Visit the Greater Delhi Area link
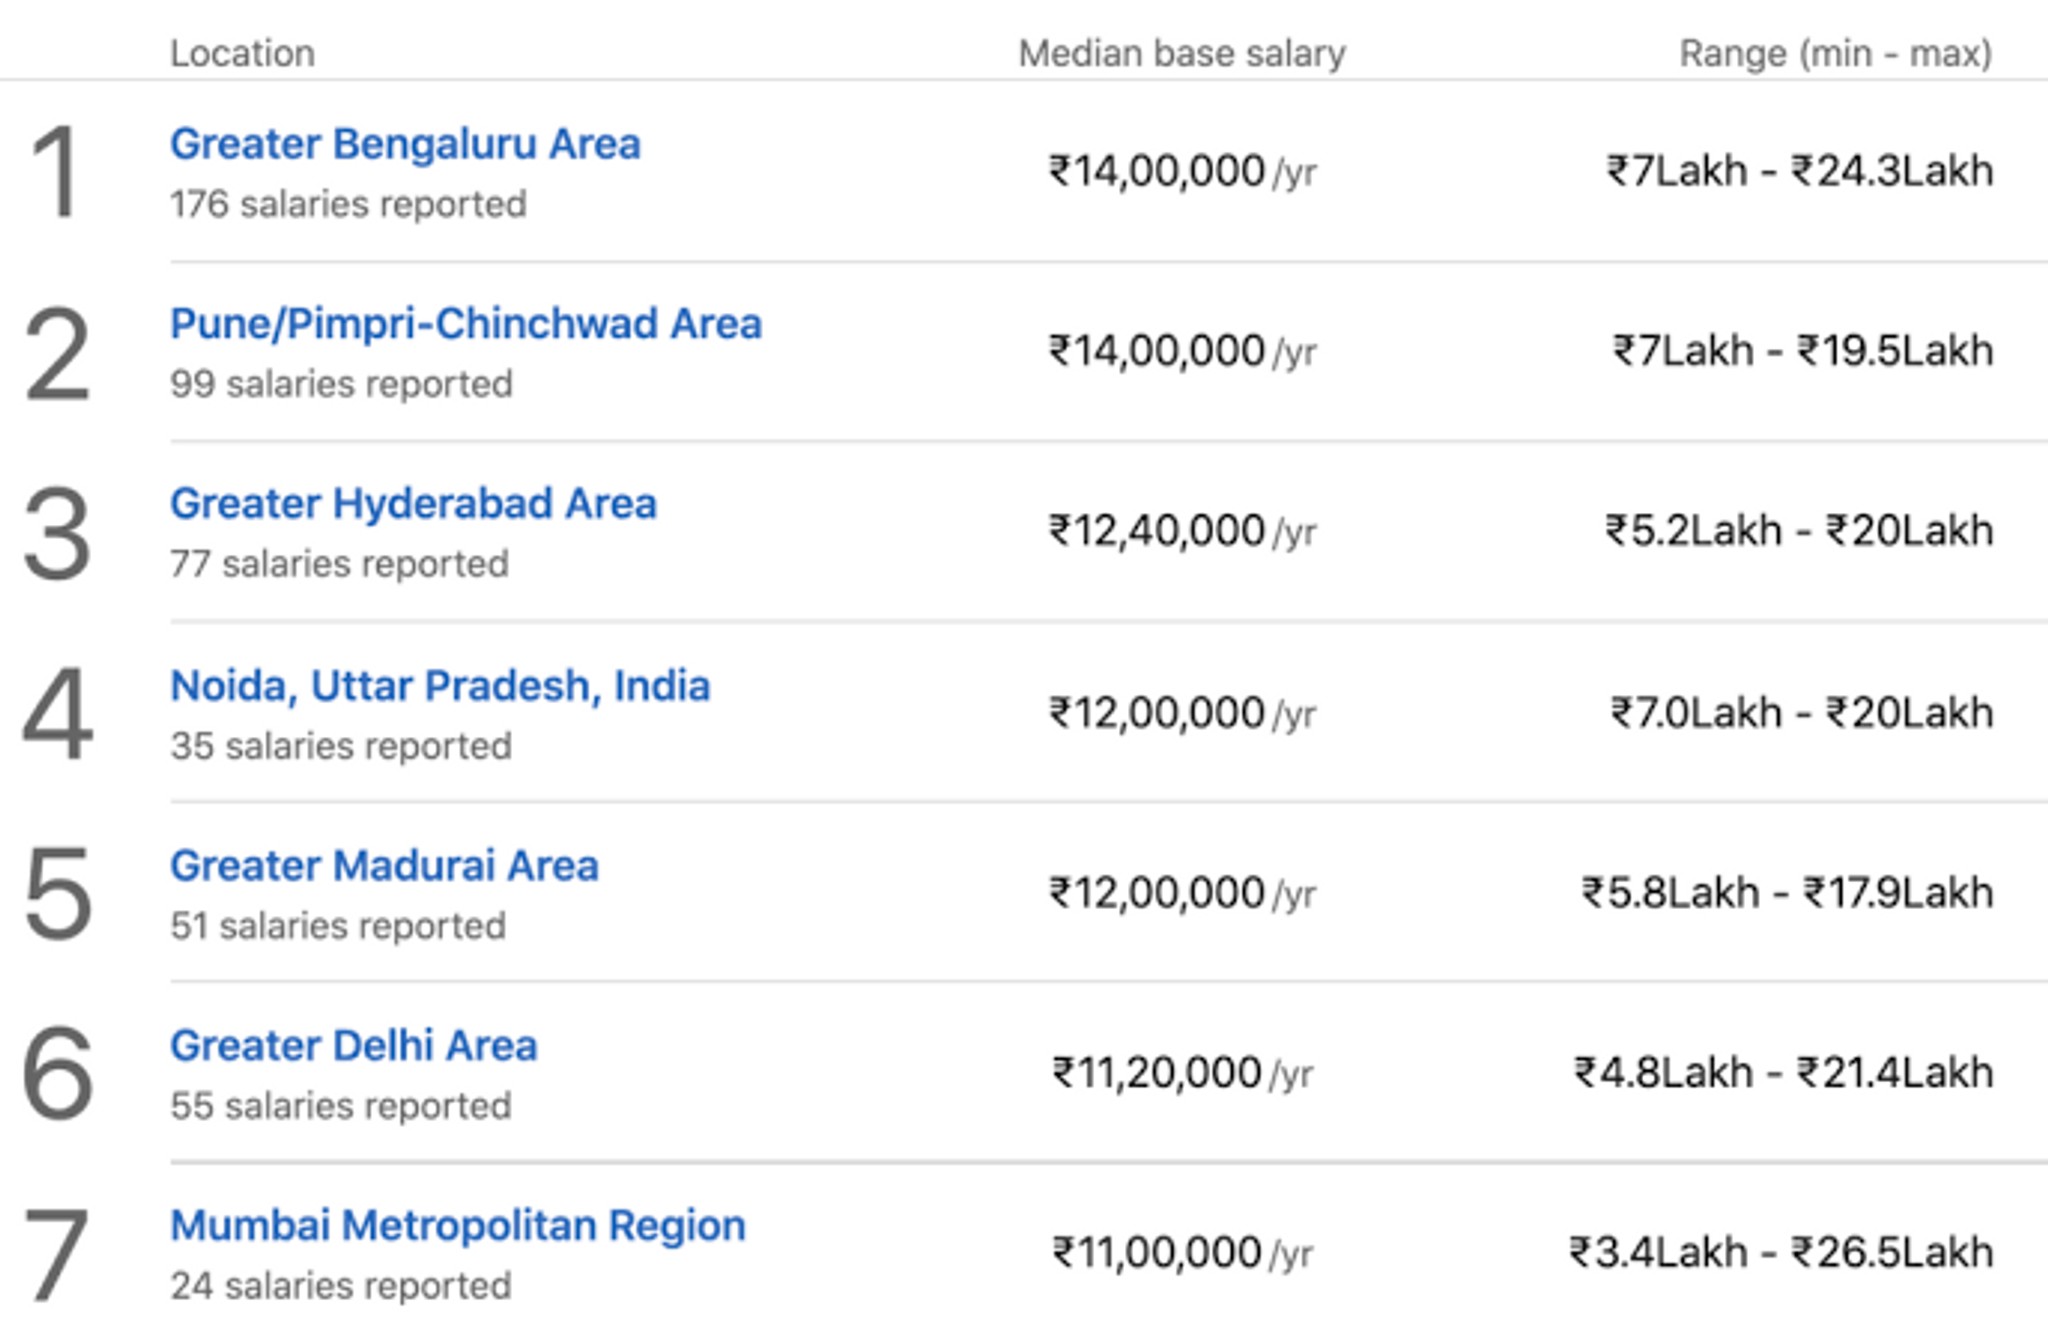The image size is (2048, 1334). (354, 1046)
